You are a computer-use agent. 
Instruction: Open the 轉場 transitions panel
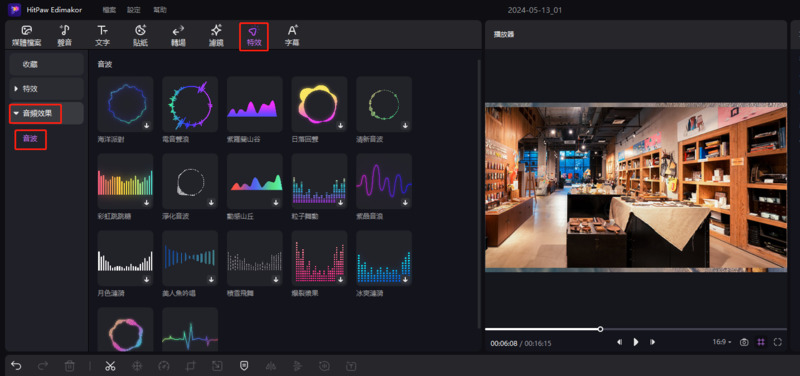click(178, 36)
